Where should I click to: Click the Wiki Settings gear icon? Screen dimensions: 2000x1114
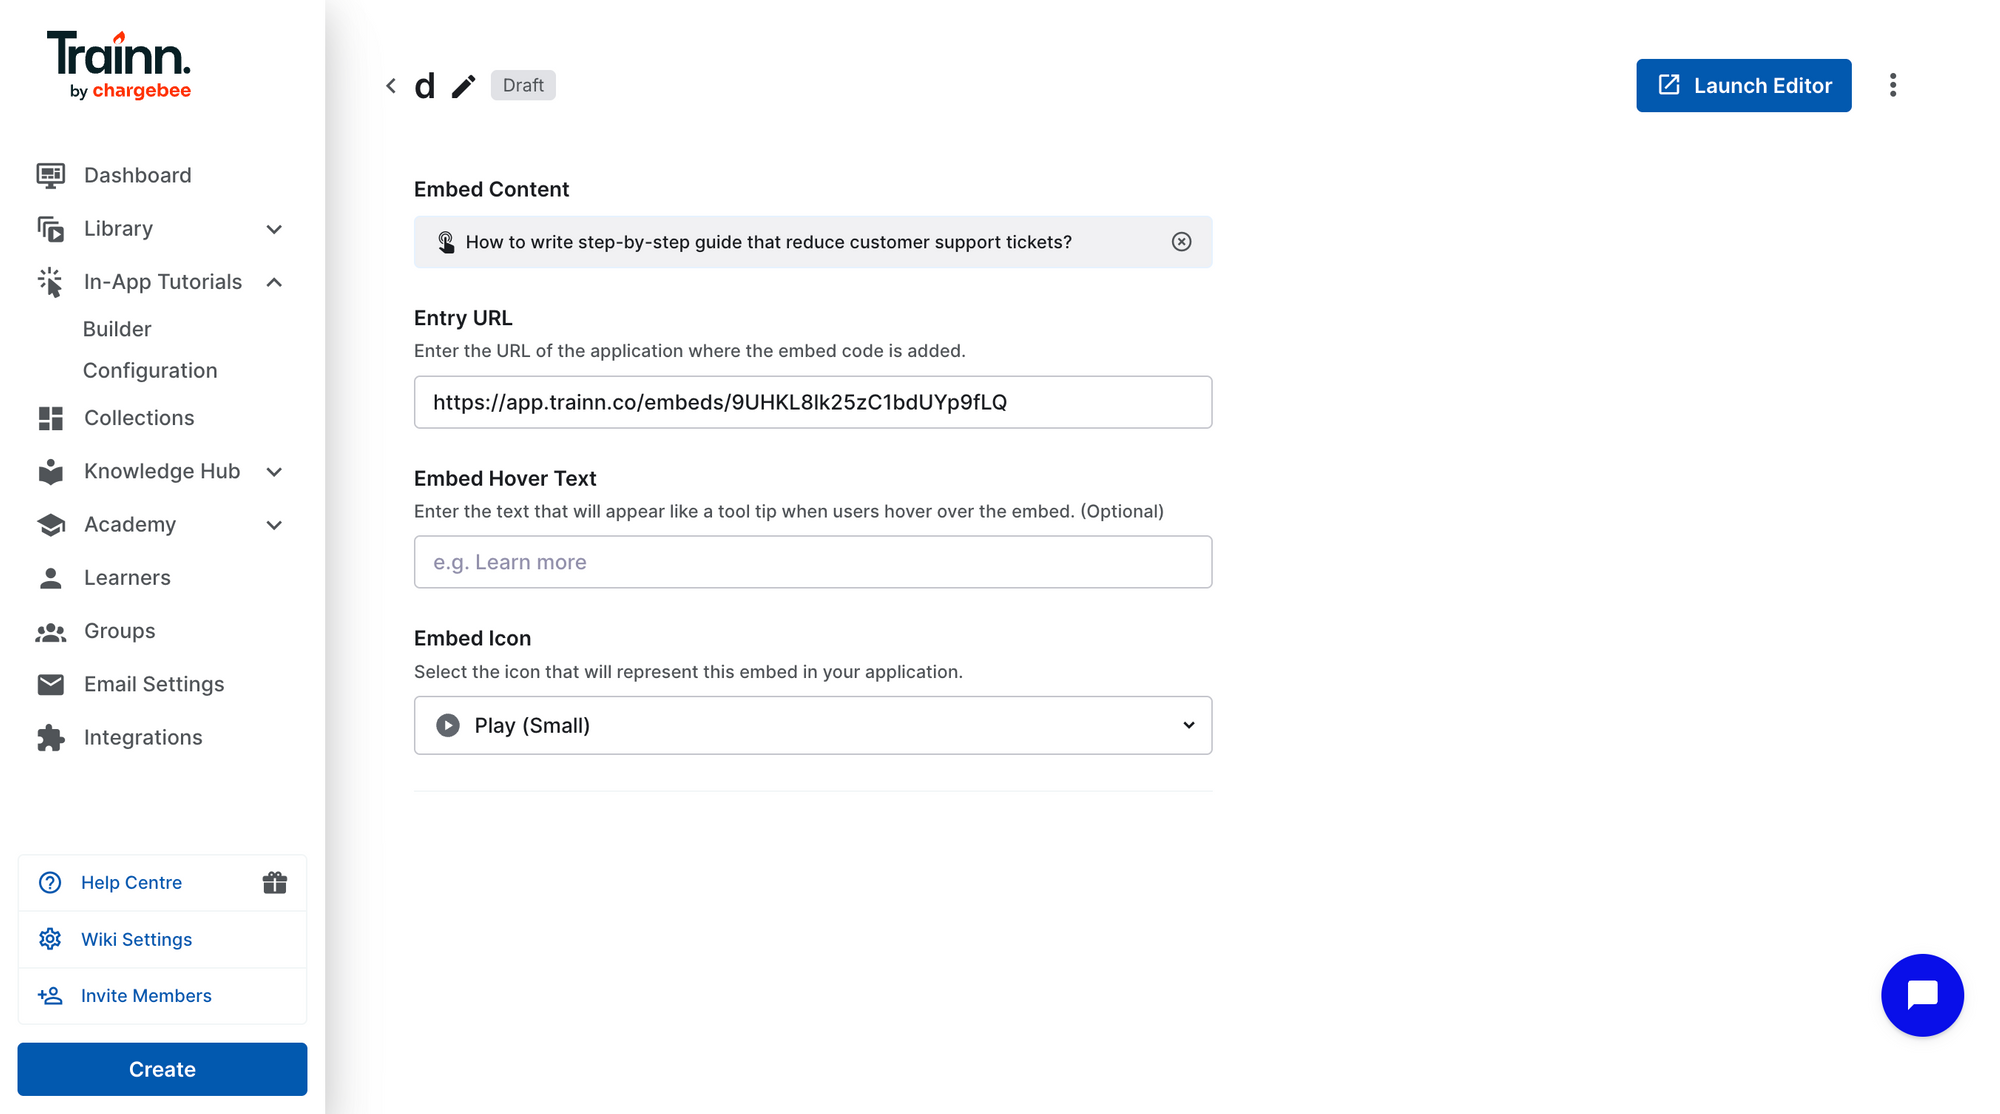(50, 939)
